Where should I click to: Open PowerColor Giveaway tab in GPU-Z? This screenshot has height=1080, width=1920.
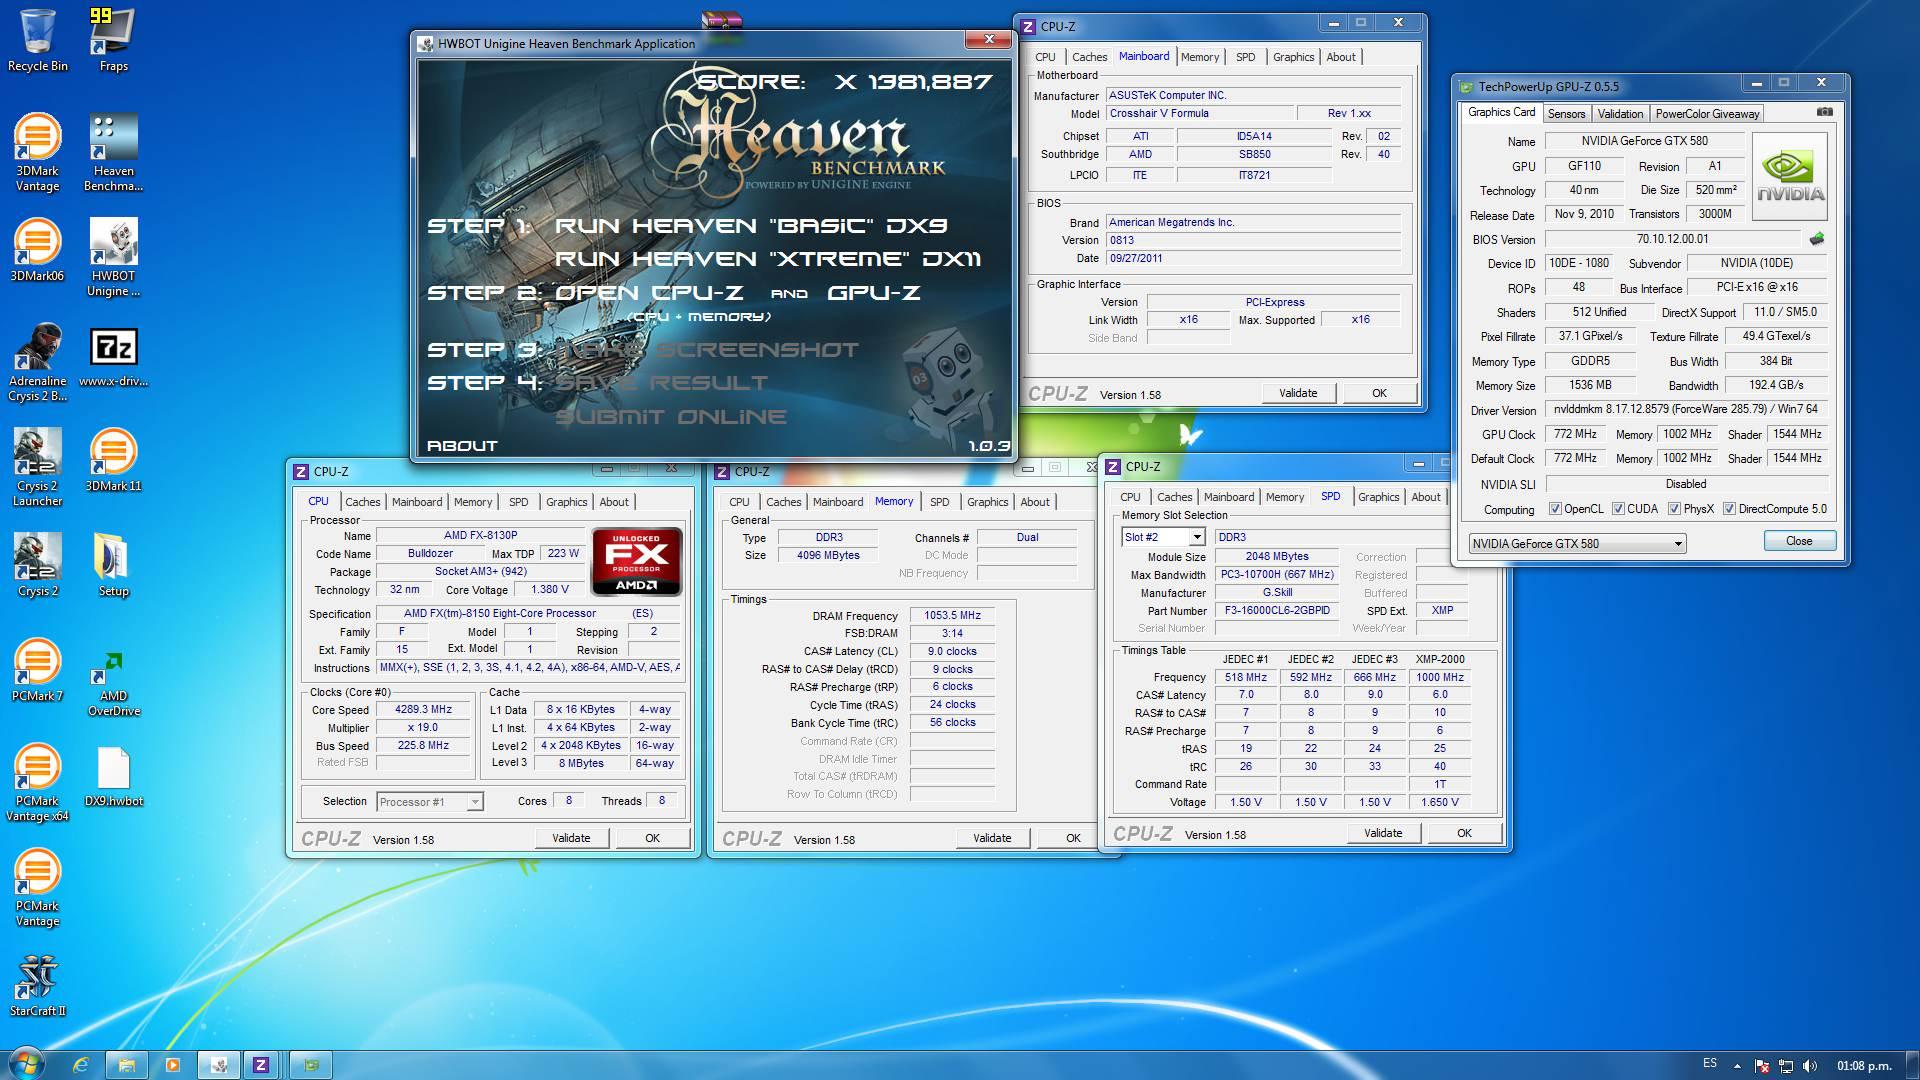point(1707,114)
